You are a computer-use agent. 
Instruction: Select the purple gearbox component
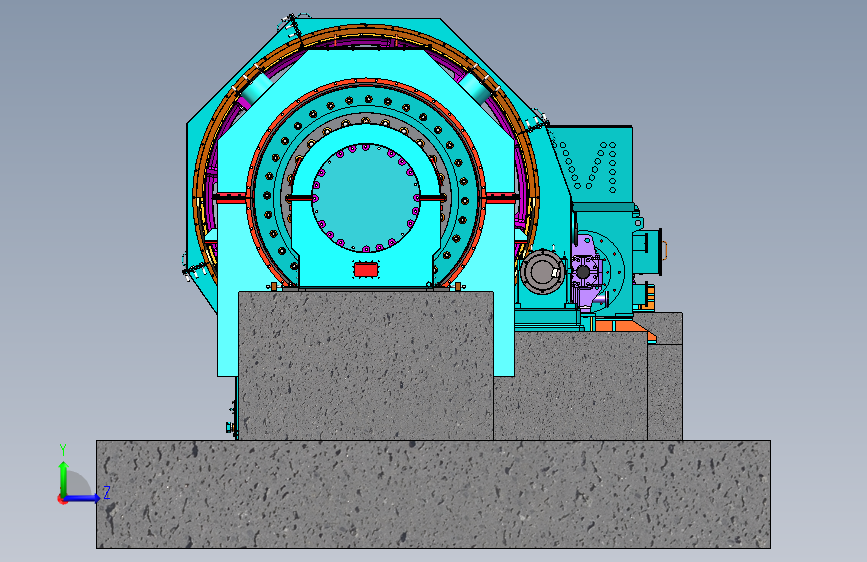587,271
